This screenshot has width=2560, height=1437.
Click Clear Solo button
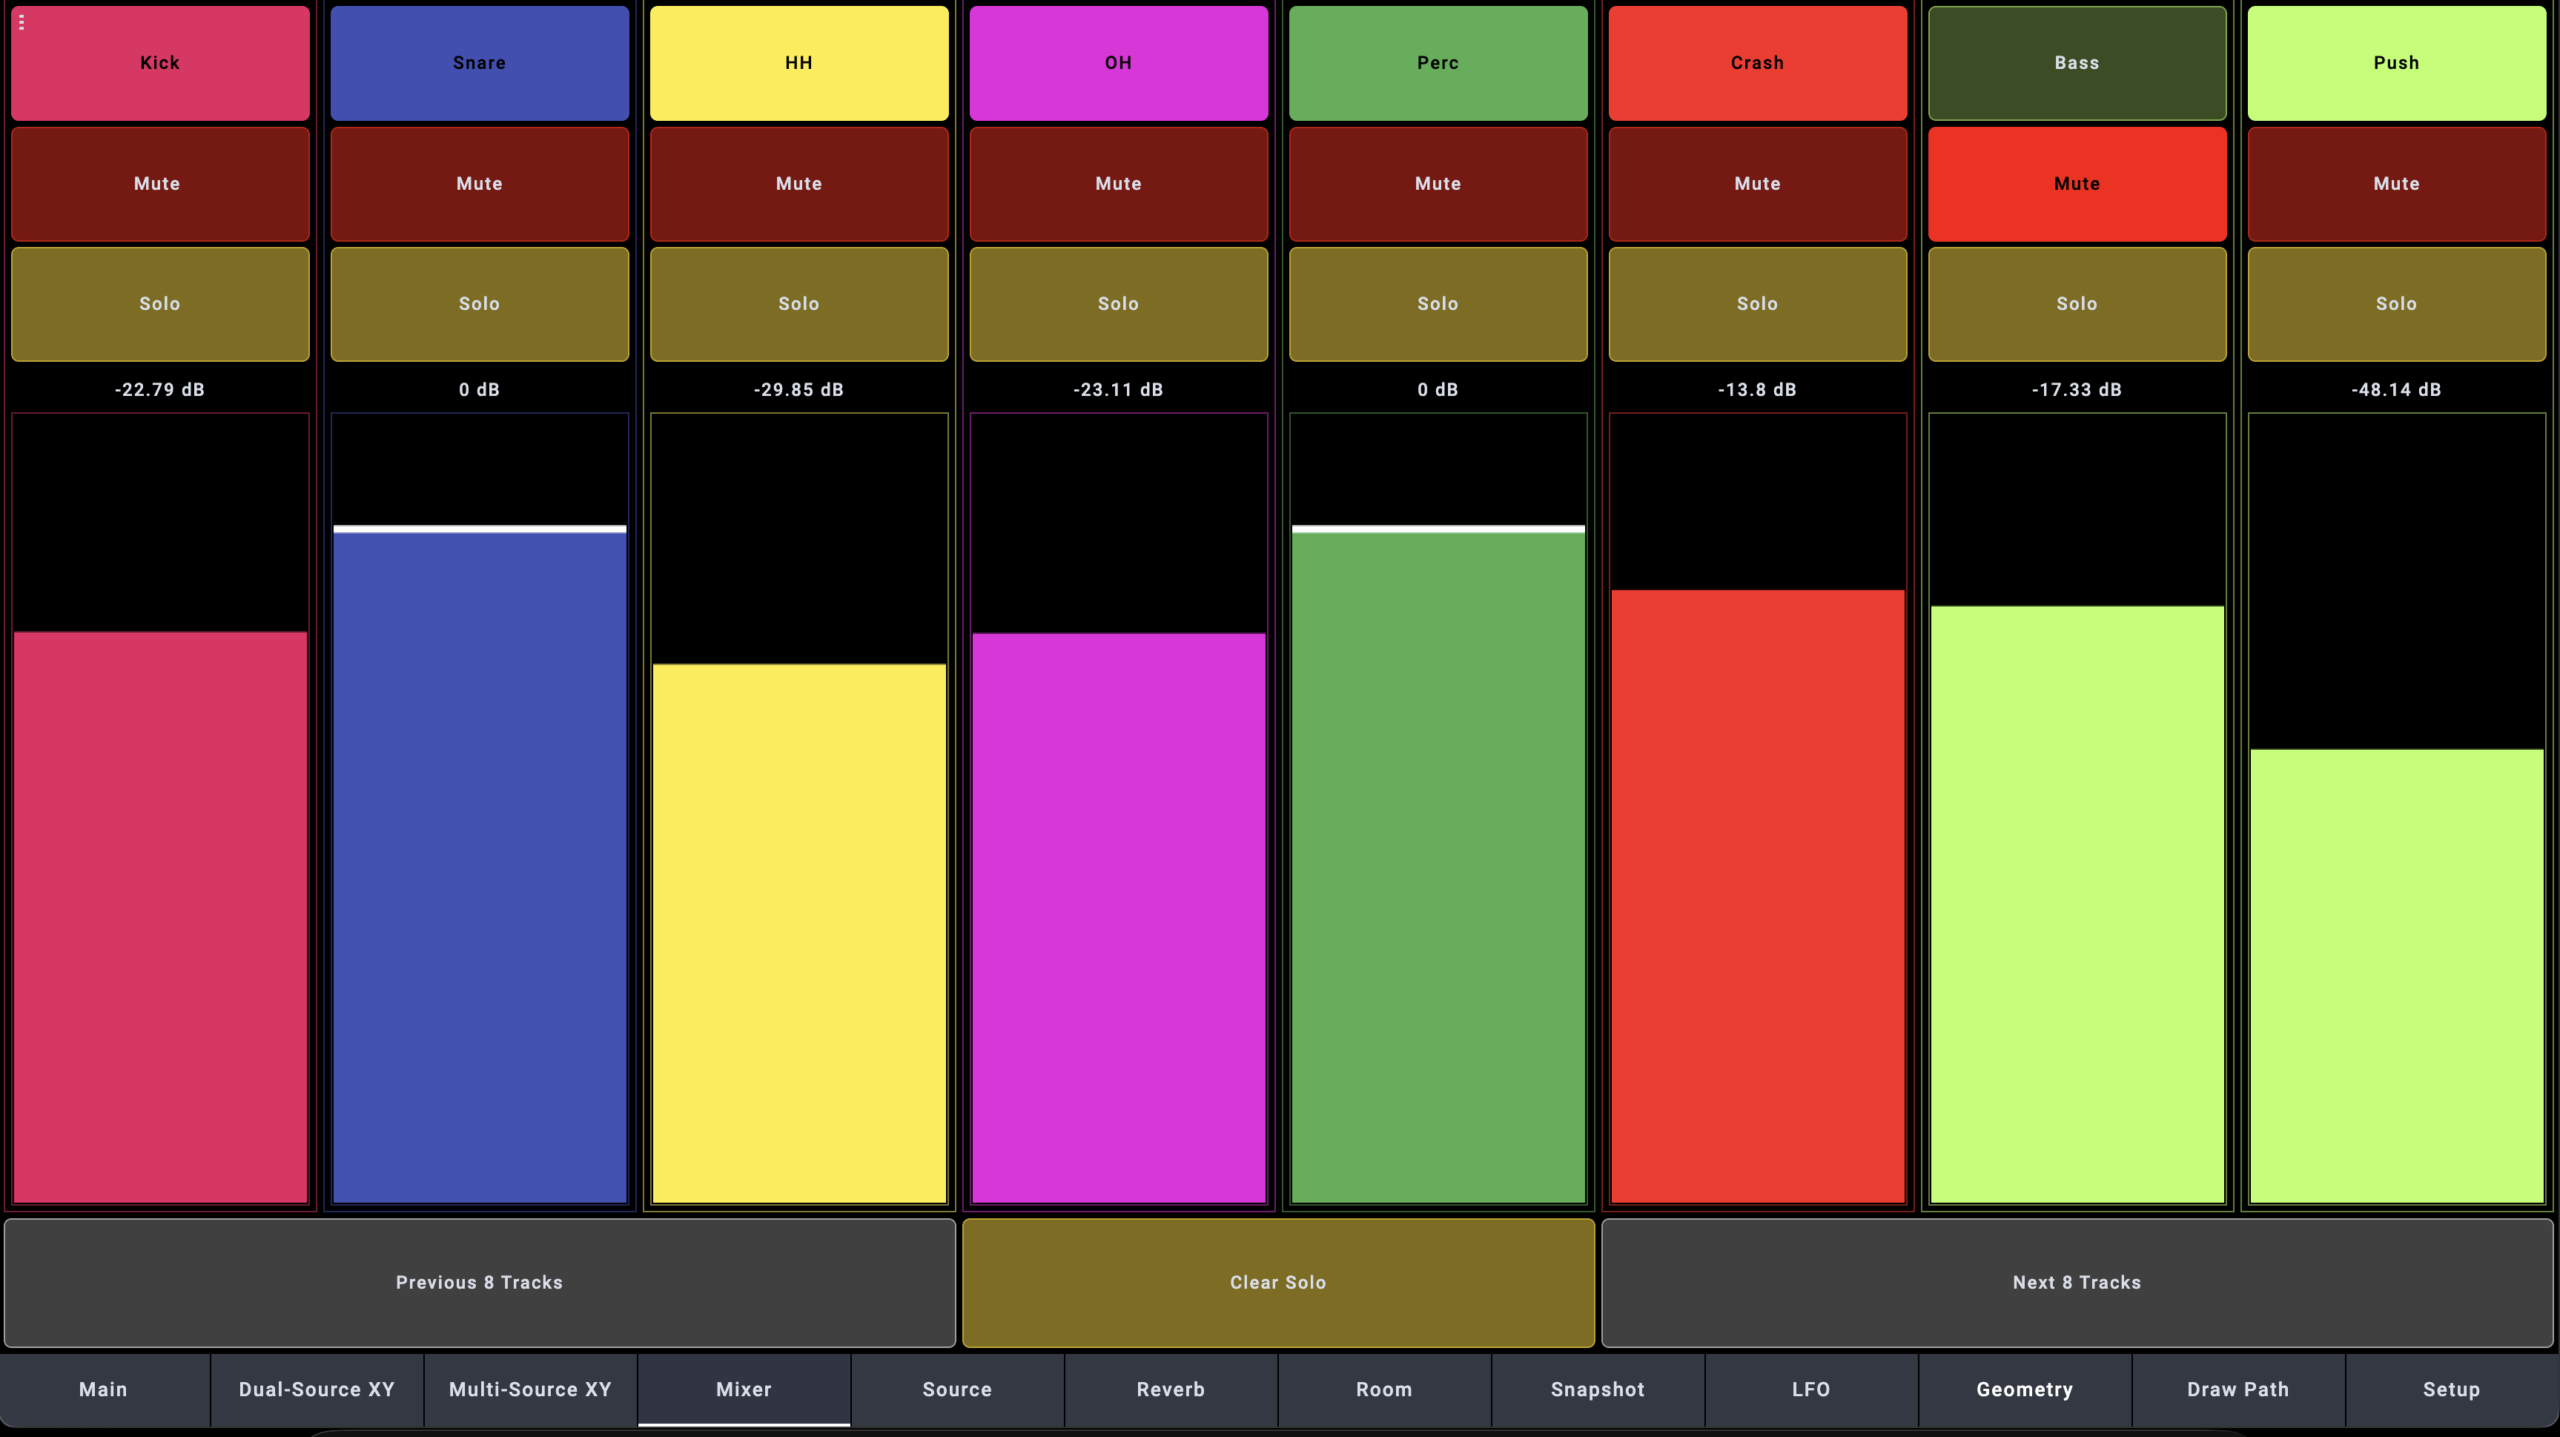(1278, 1282)
